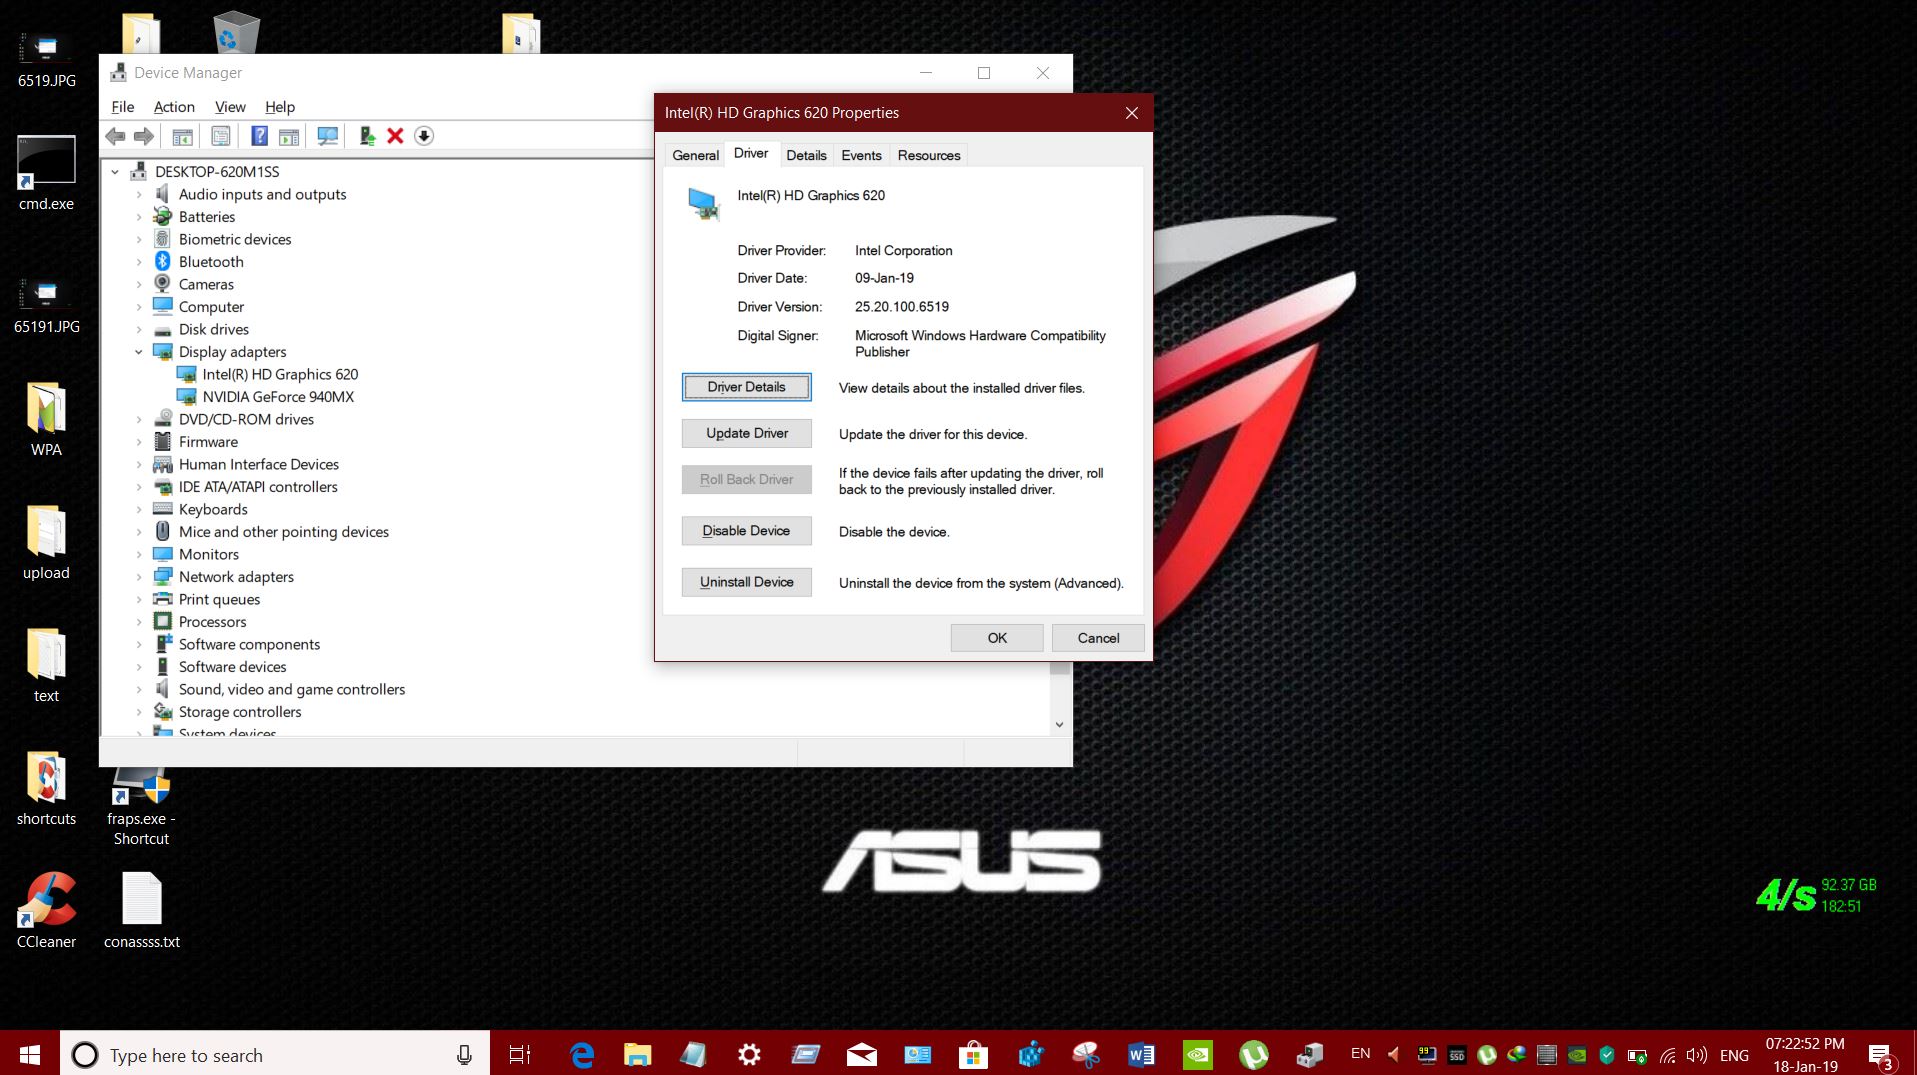Select the CCleaner desktop icon

(x=46, y=910)
